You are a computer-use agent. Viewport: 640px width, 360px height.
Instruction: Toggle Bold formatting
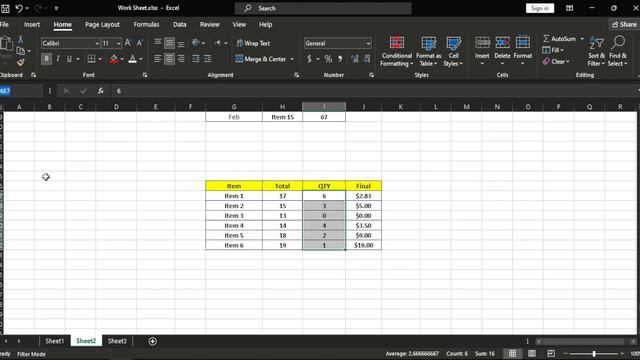(46, 59)
